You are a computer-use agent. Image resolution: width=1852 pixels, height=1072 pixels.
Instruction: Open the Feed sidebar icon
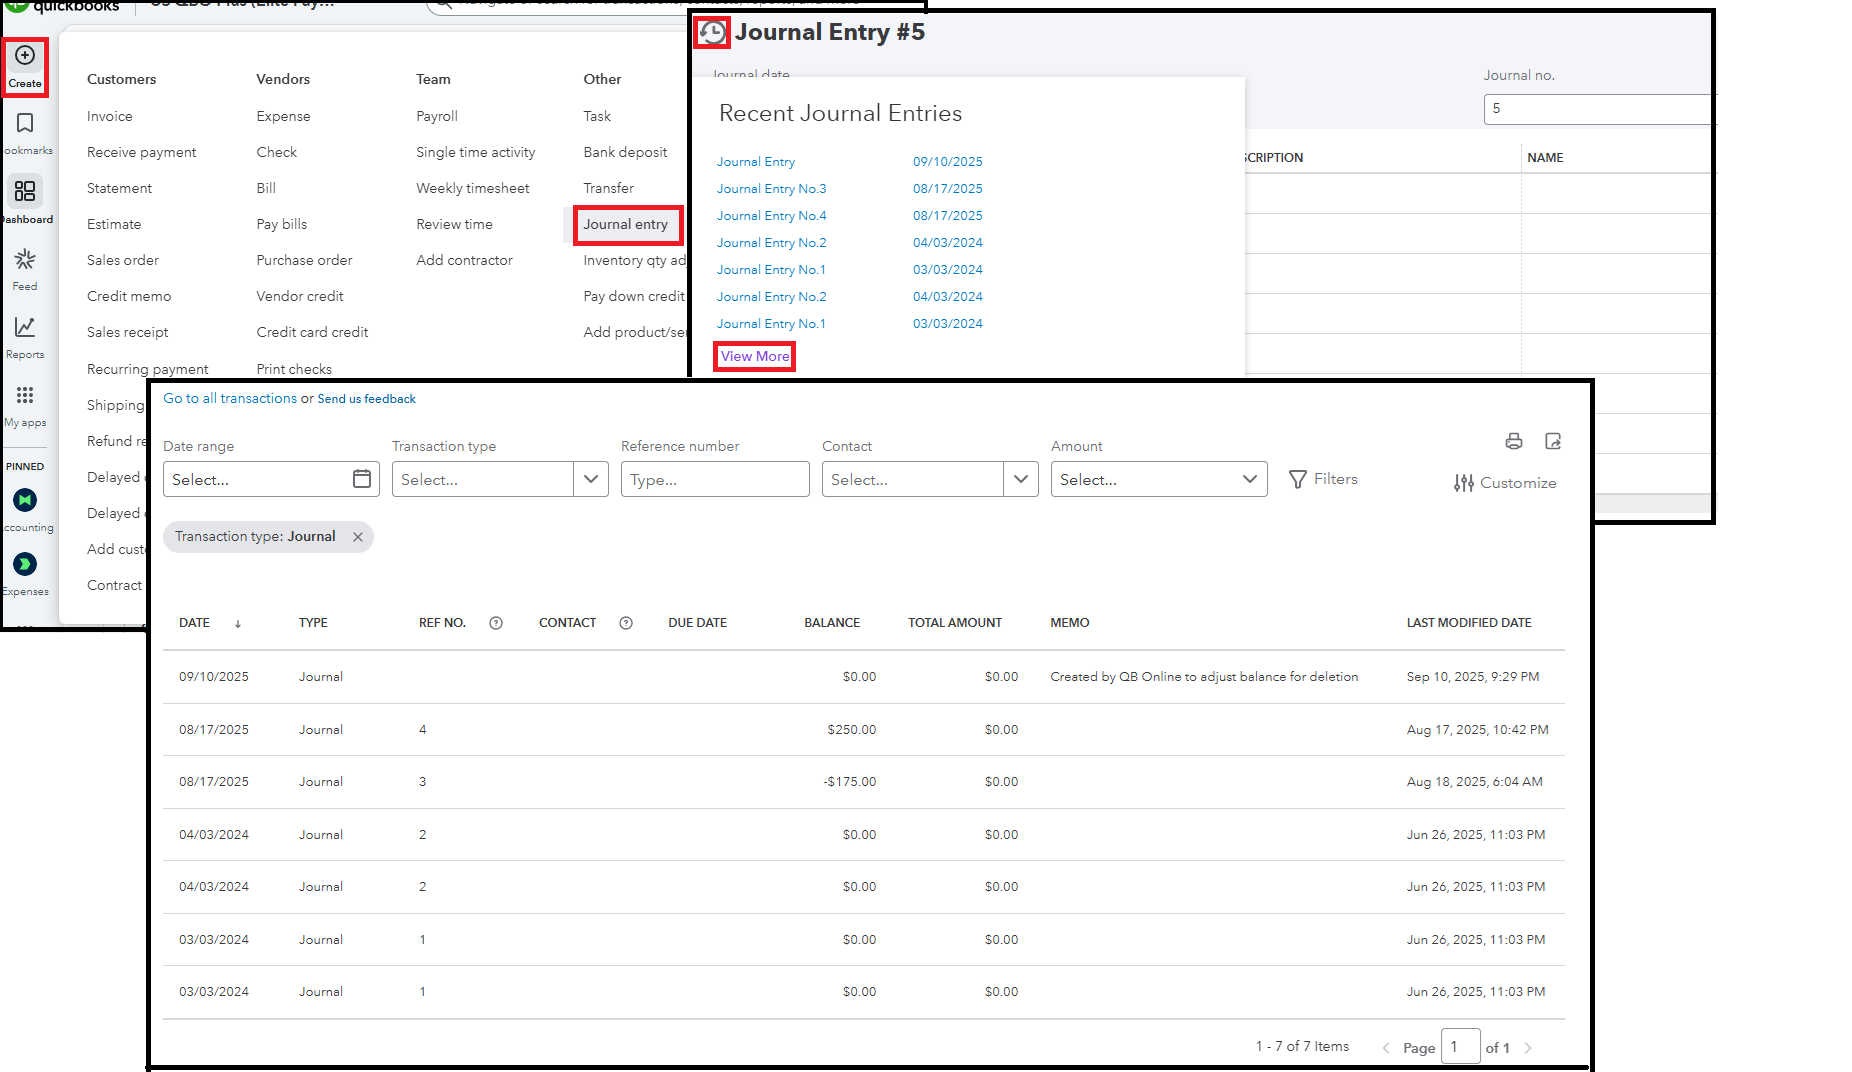(25, 260)
